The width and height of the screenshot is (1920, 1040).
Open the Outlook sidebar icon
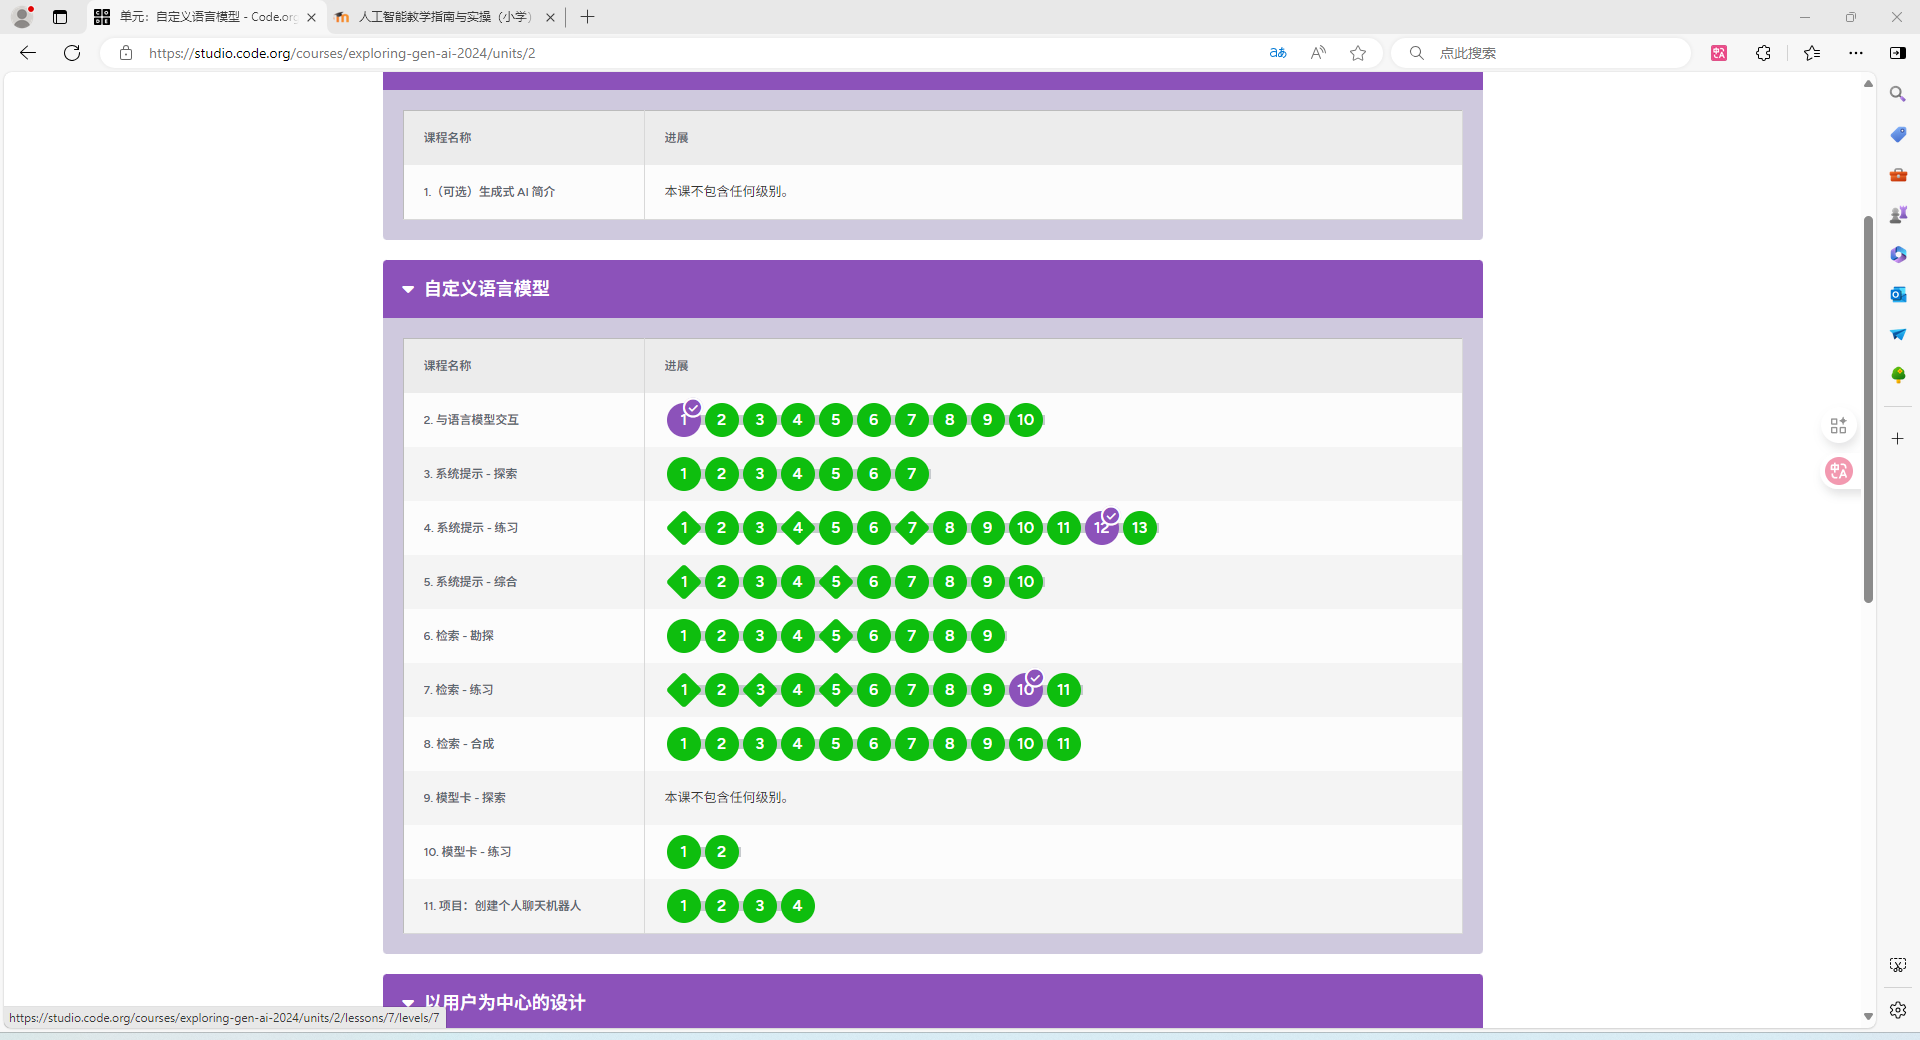(1897, 294)
